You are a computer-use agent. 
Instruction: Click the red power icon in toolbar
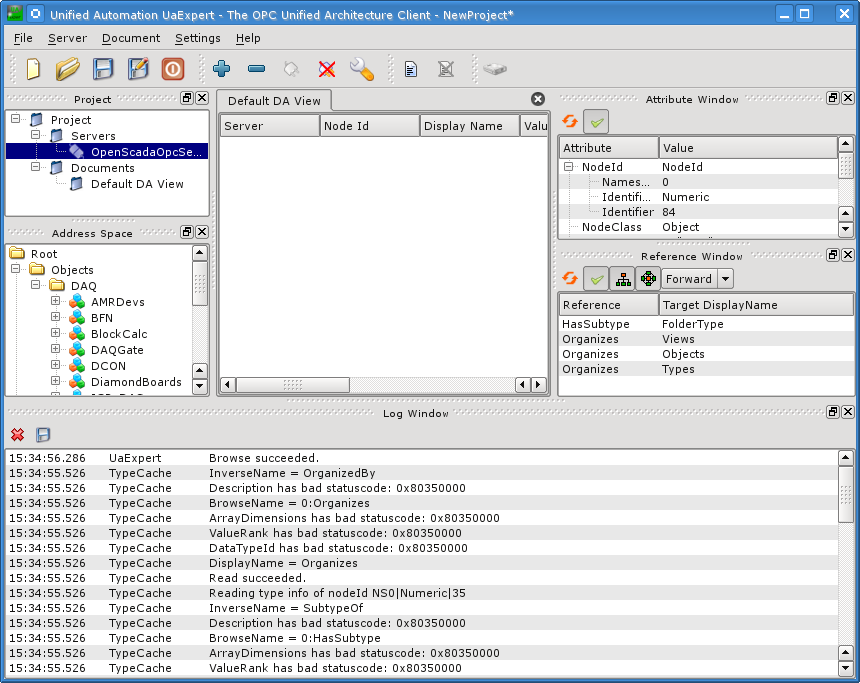(x=172, y=69)
